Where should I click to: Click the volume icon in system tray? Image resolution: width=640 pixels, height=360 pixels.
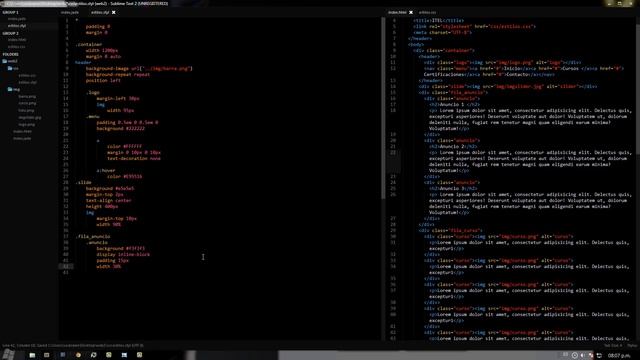coord(583,356)
